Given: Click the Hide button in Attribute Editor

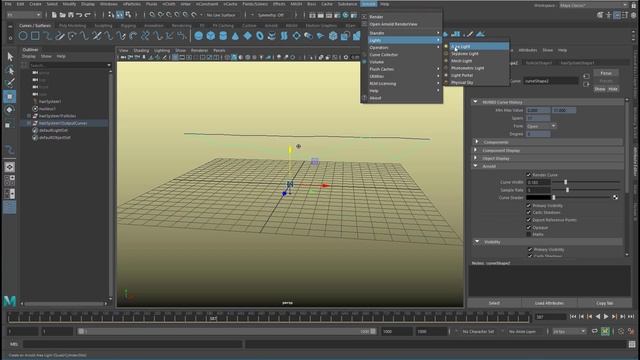Looking at the screenshot, I should coord(613,89).
